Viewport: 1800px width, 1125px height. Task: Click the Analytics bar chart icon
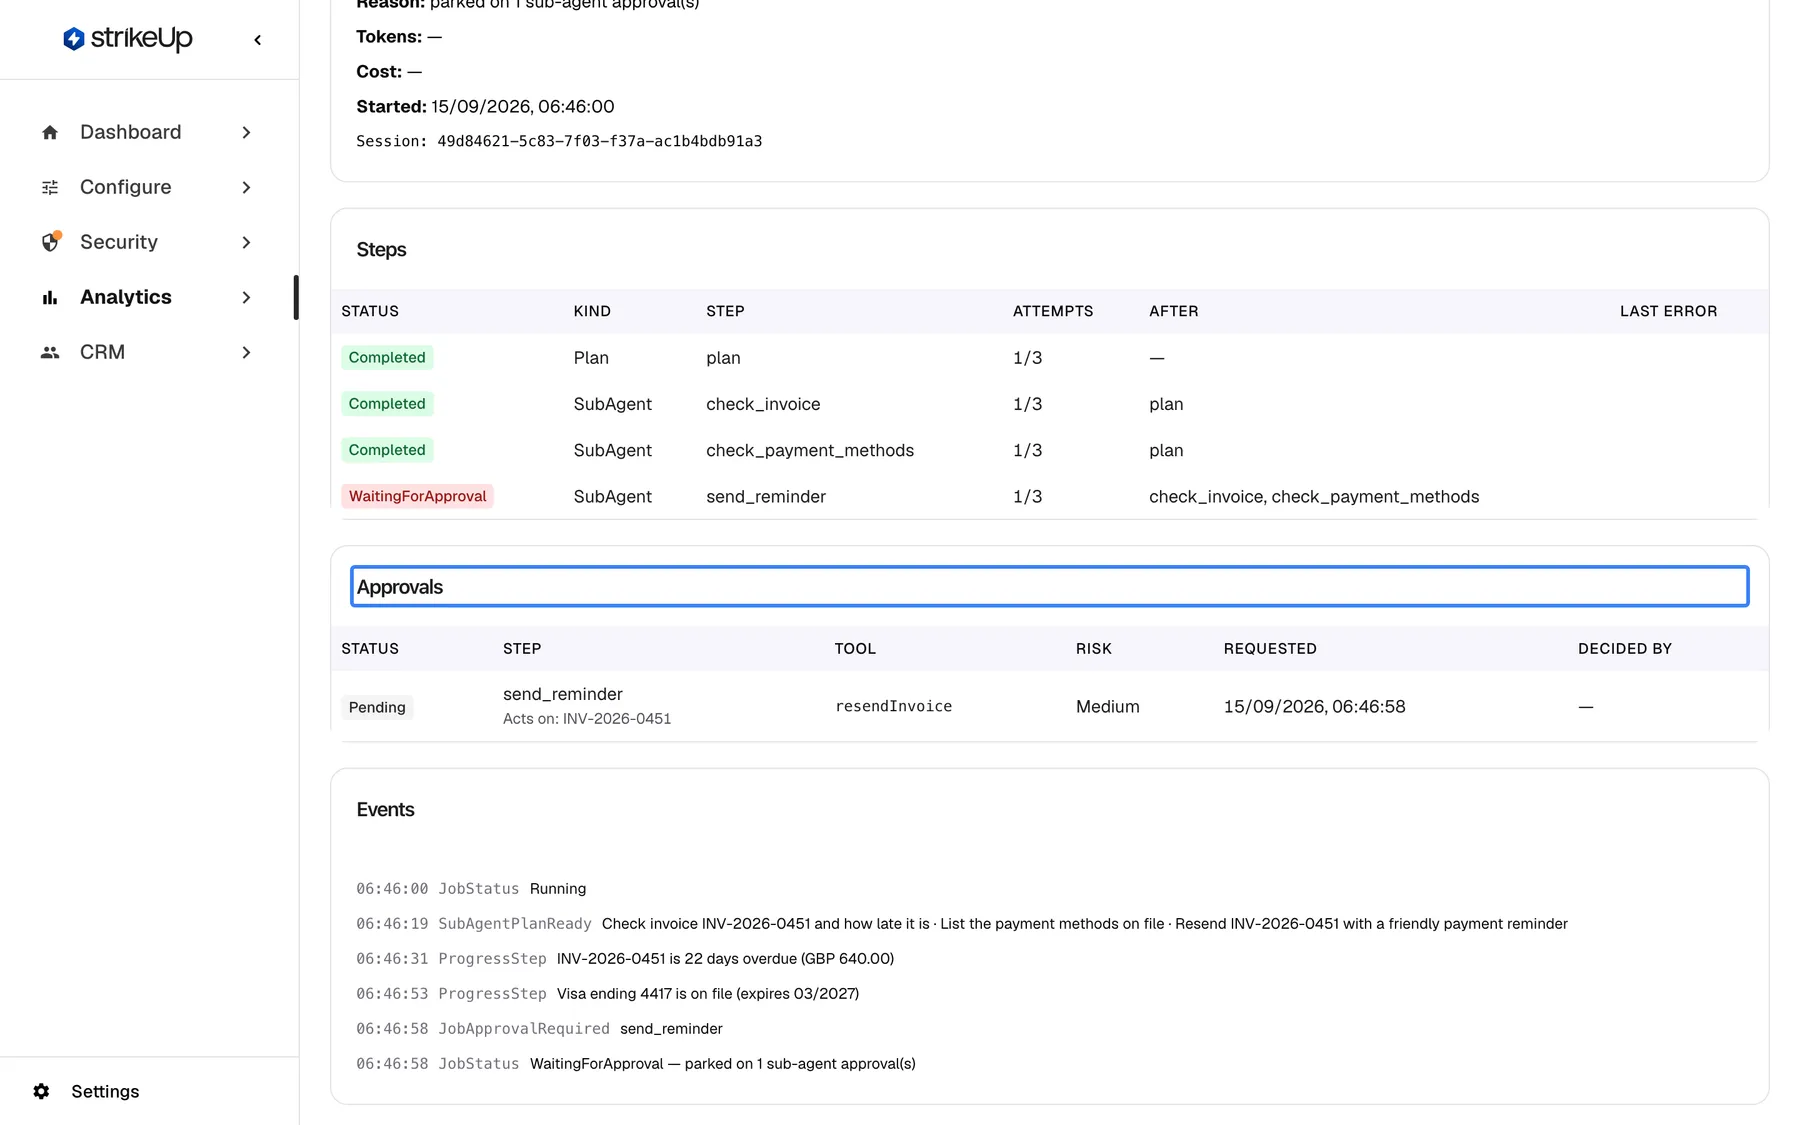click(x=50, y=297)
